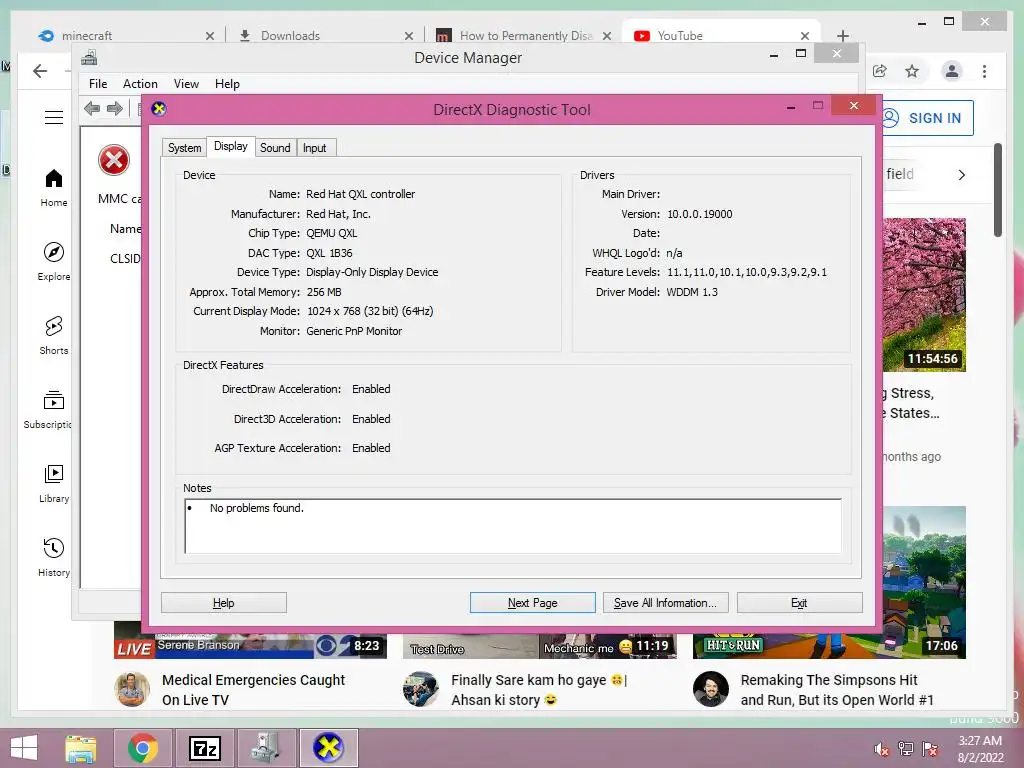Open File Explorer from the taskbar
The width and height of the screenshot is (1024, 768).
tap(80, 748)
